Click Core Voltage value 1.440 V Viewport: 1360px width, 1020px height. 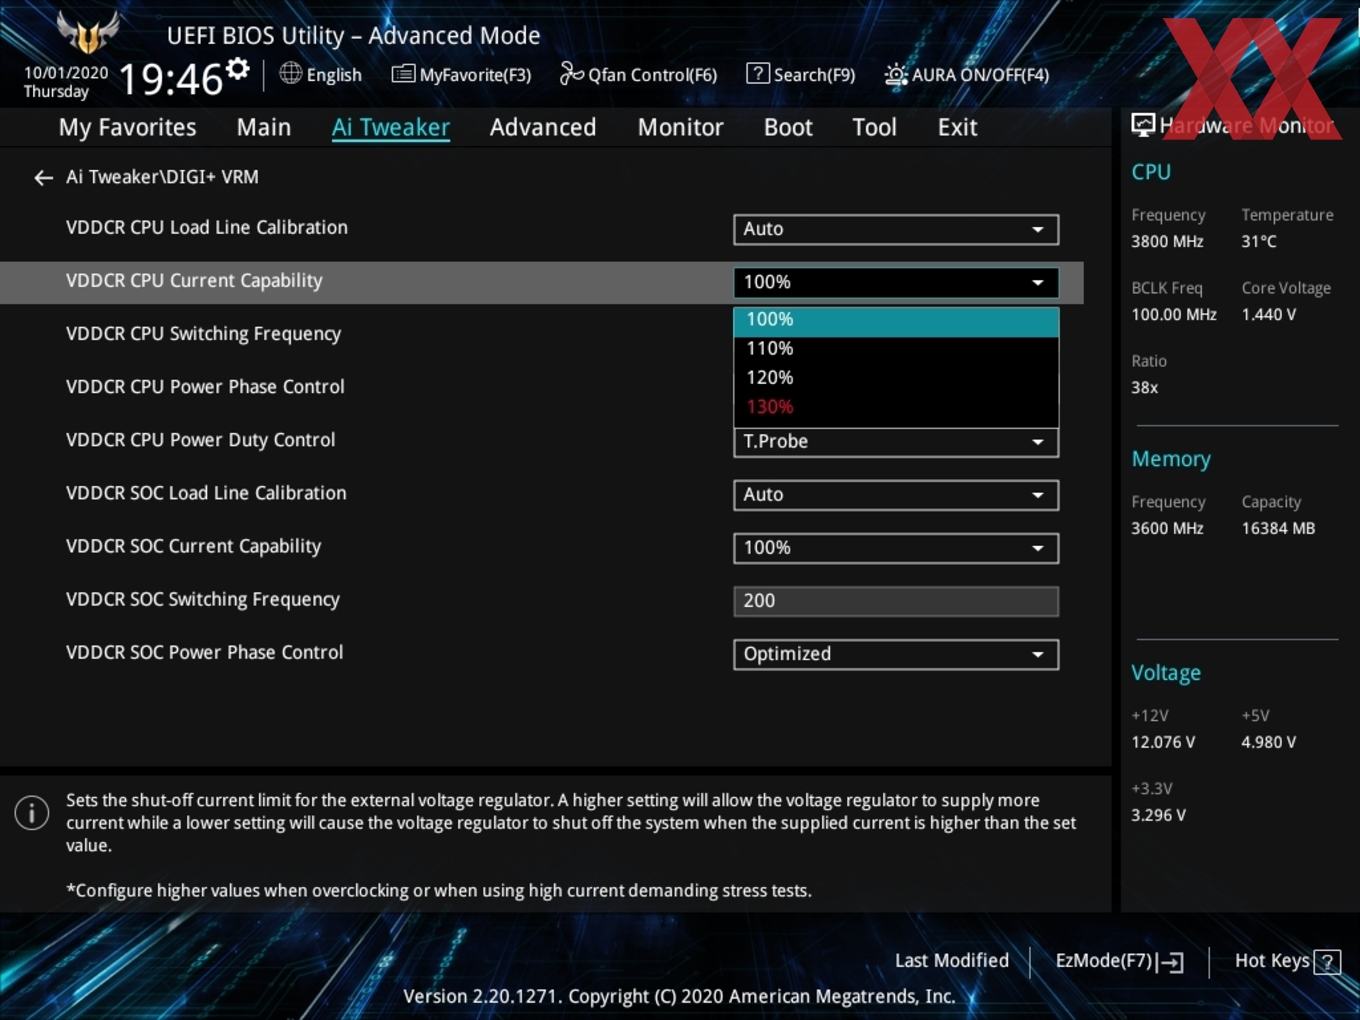coord(1268,314)
